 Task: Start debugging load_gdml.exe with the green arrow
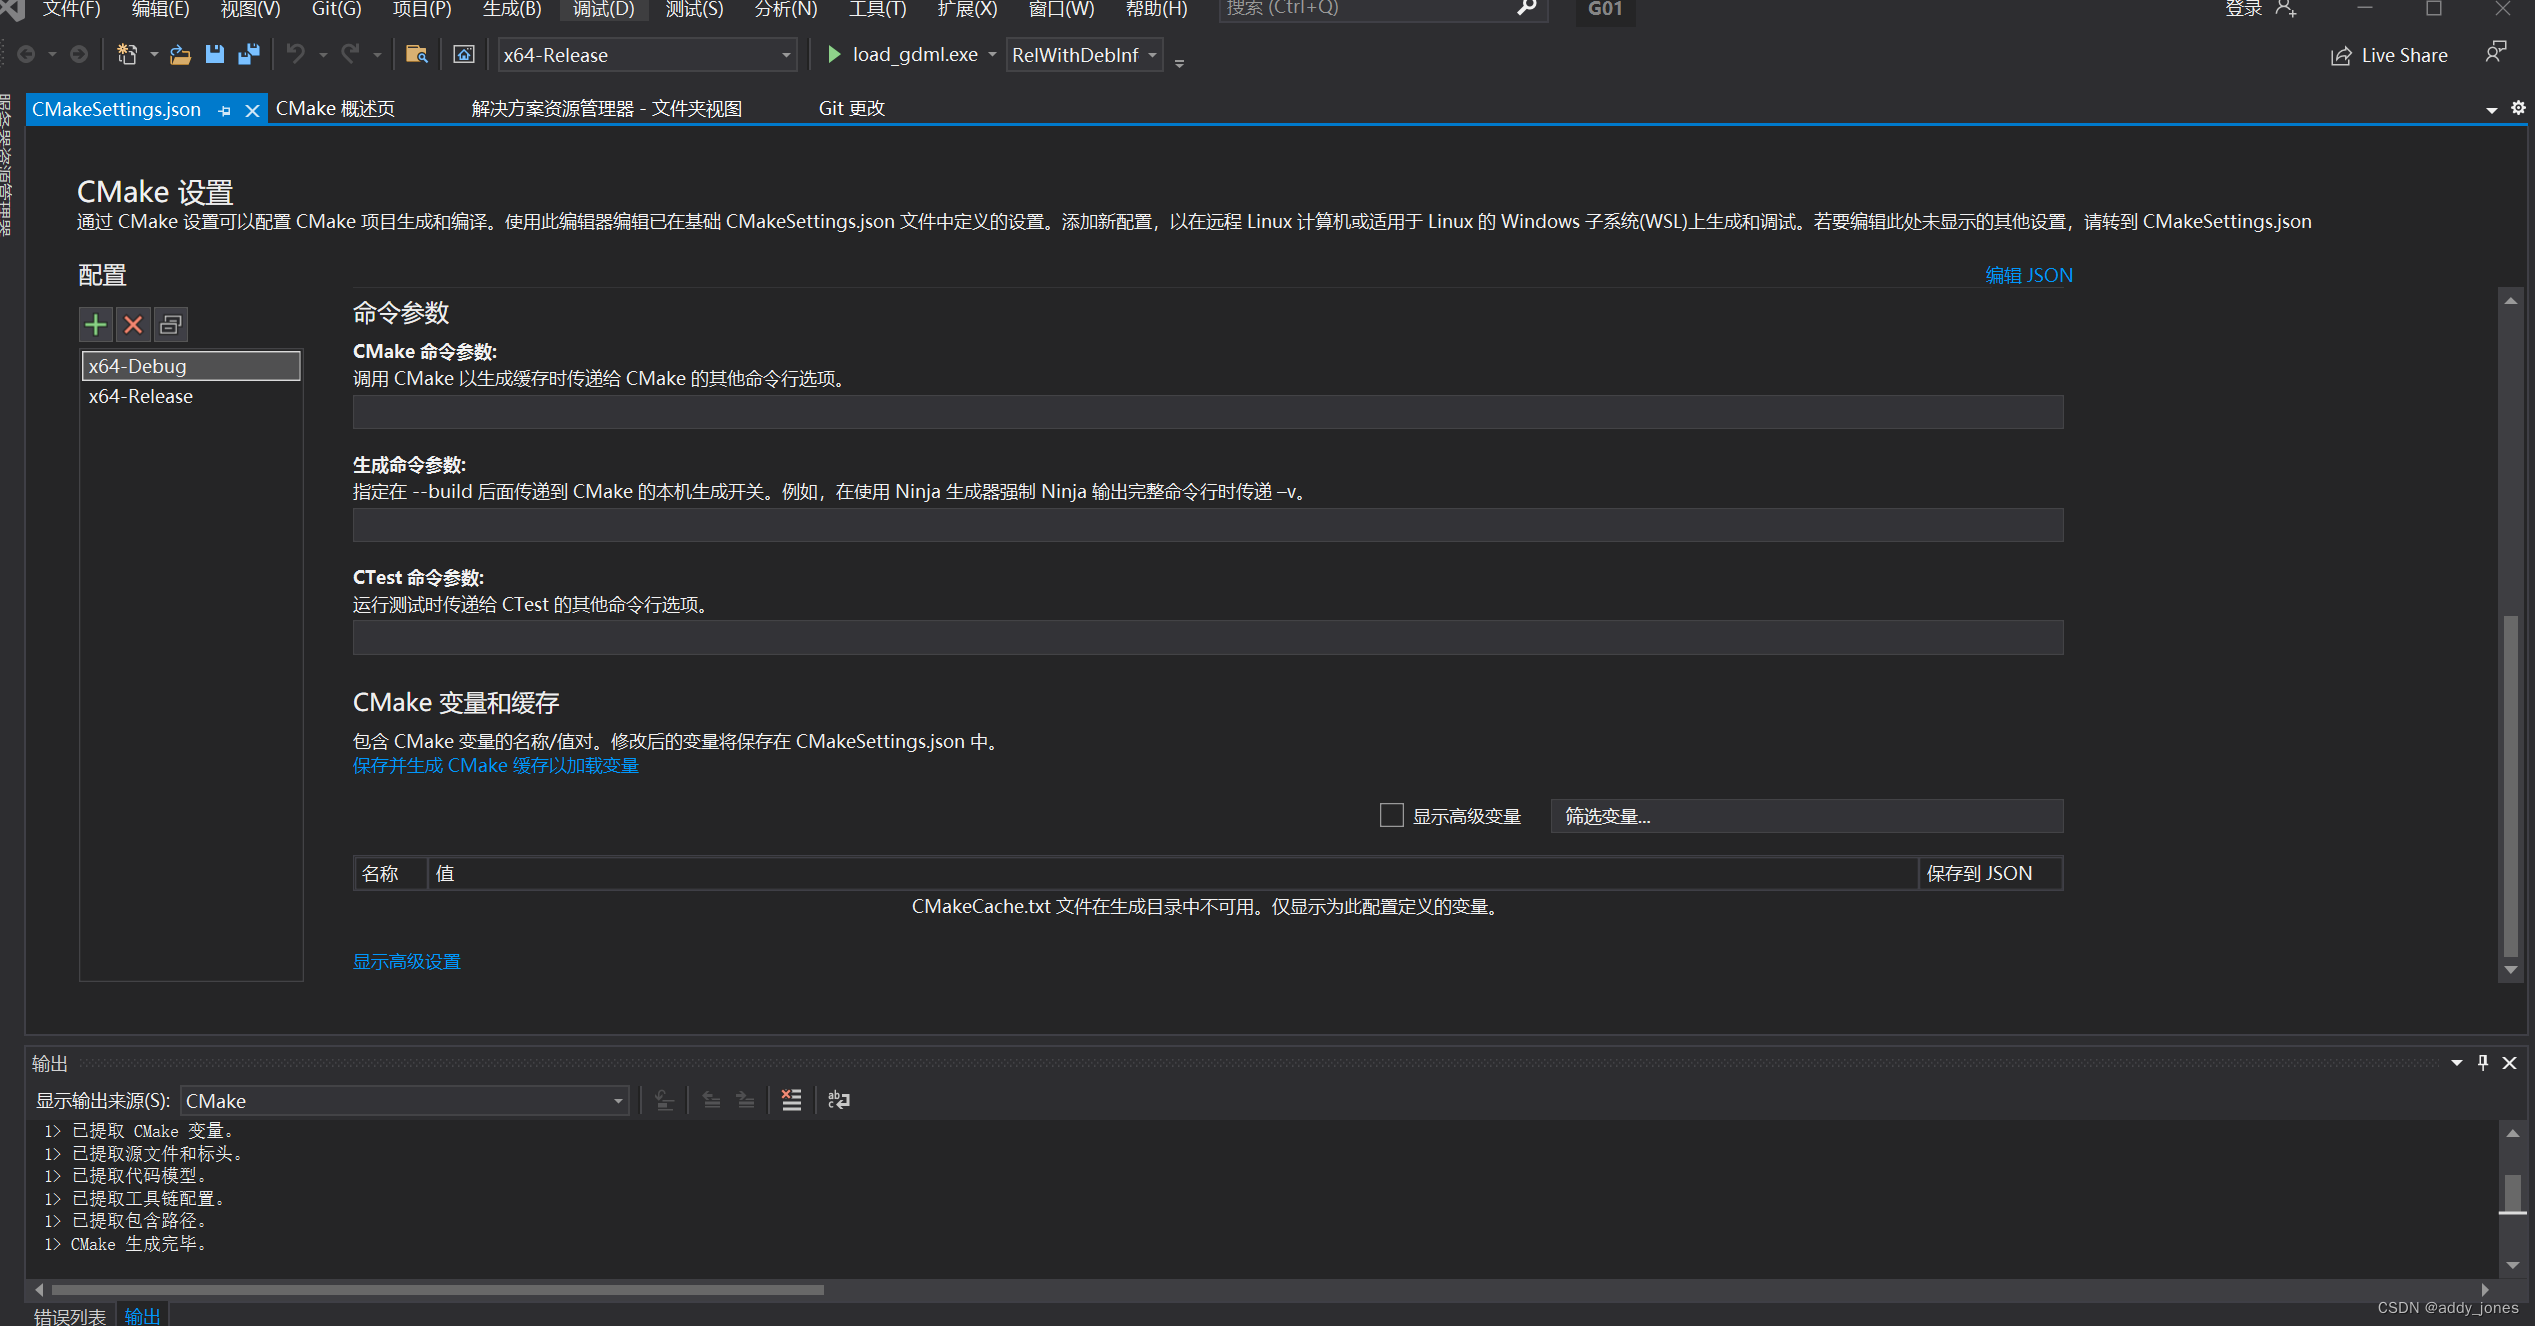point(833,55)
